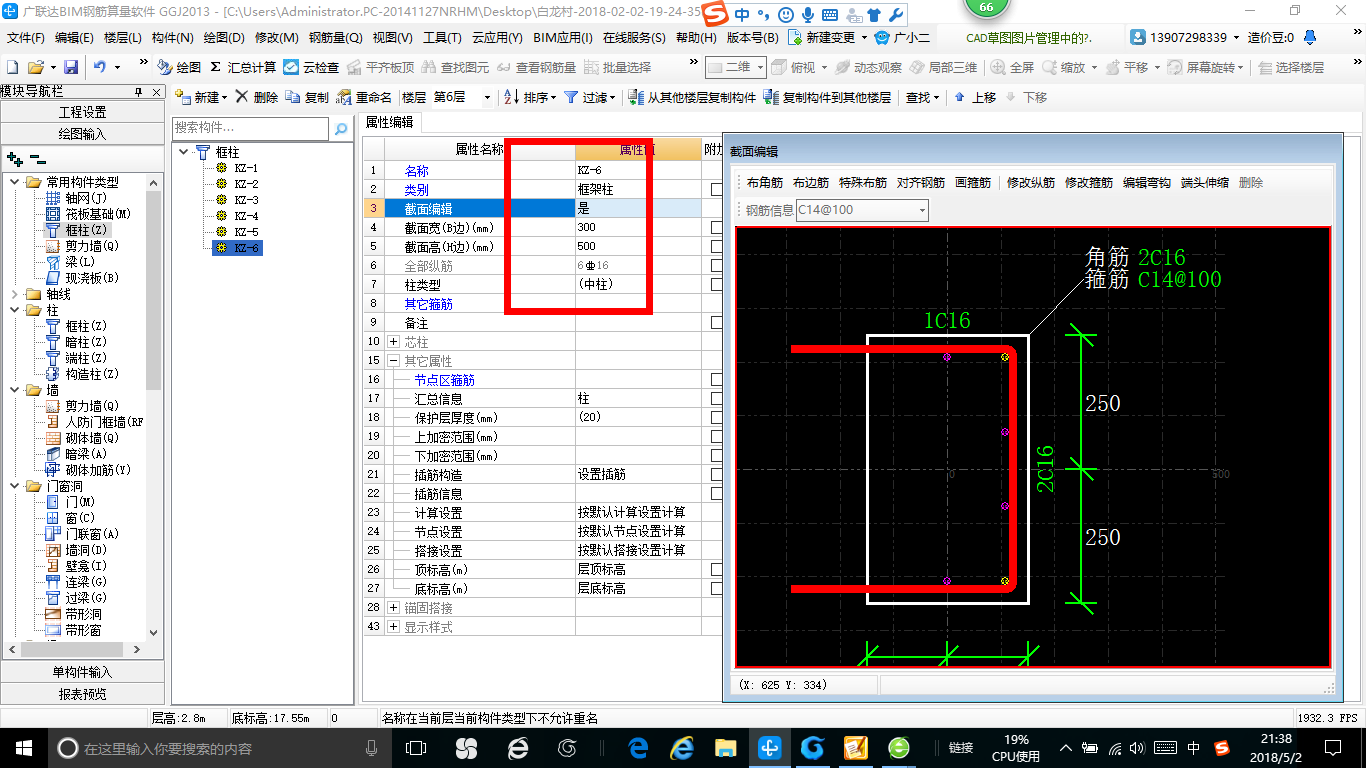Undo the last action with the undo arrow

point(100,67)
